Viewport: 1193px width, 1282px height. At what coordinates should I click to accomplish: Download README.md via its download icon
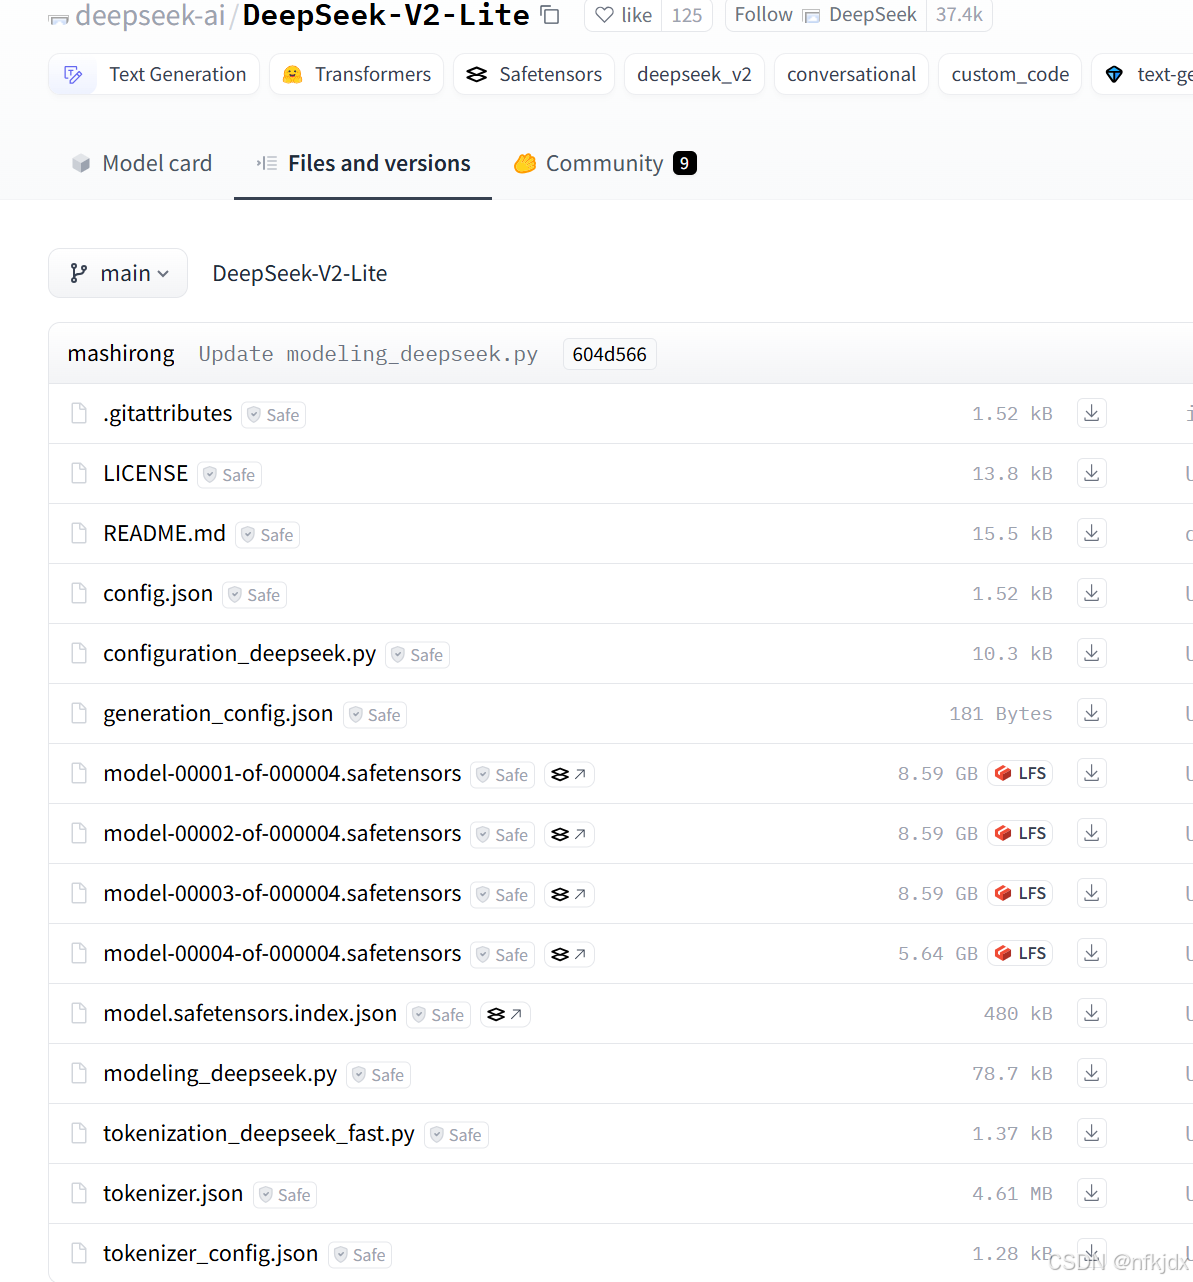click(1092, 533)
